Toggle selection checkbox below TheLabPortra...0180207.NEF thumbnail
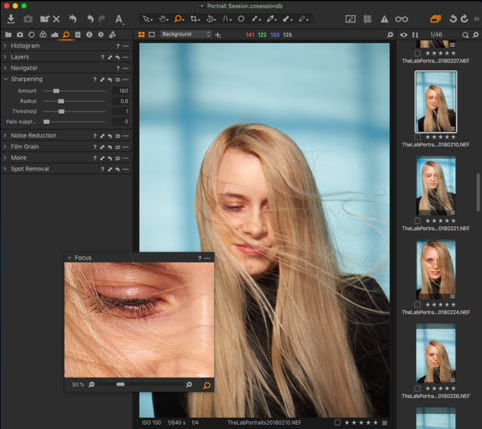The height and width of the screenshot is (429, 482). (x=417, y=53)
